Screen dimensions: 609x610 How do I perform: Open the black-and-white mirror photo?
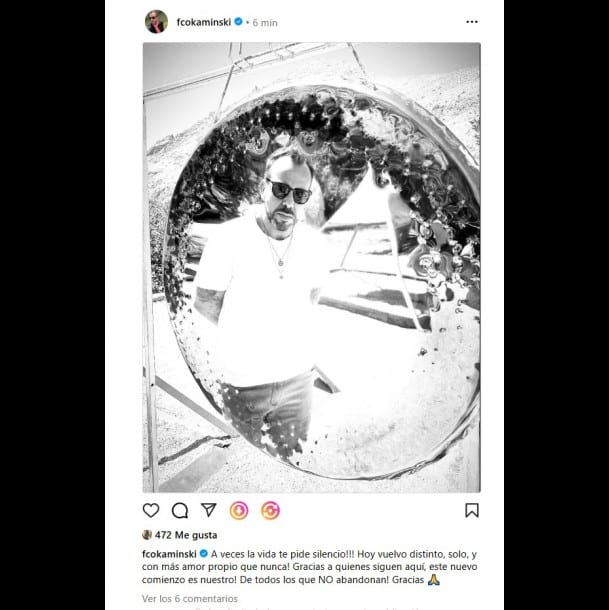point(312,268)
